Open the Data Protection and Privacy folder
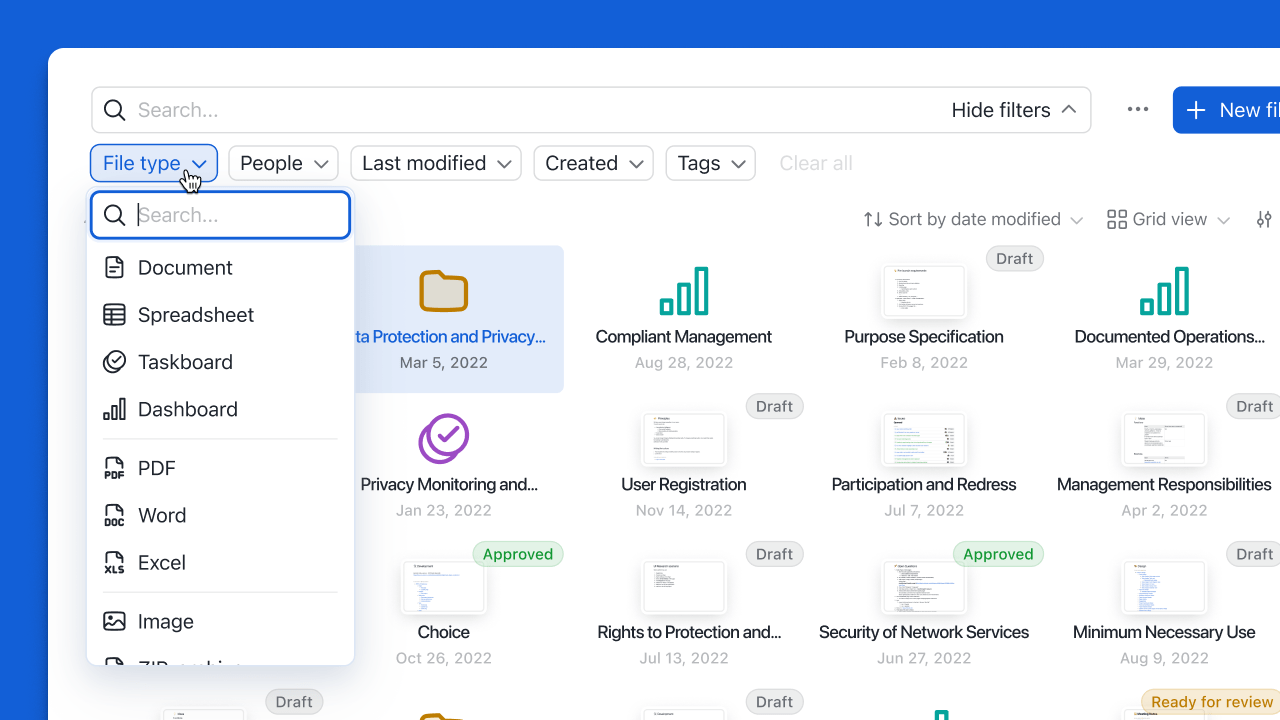 (x=443, y=291)
